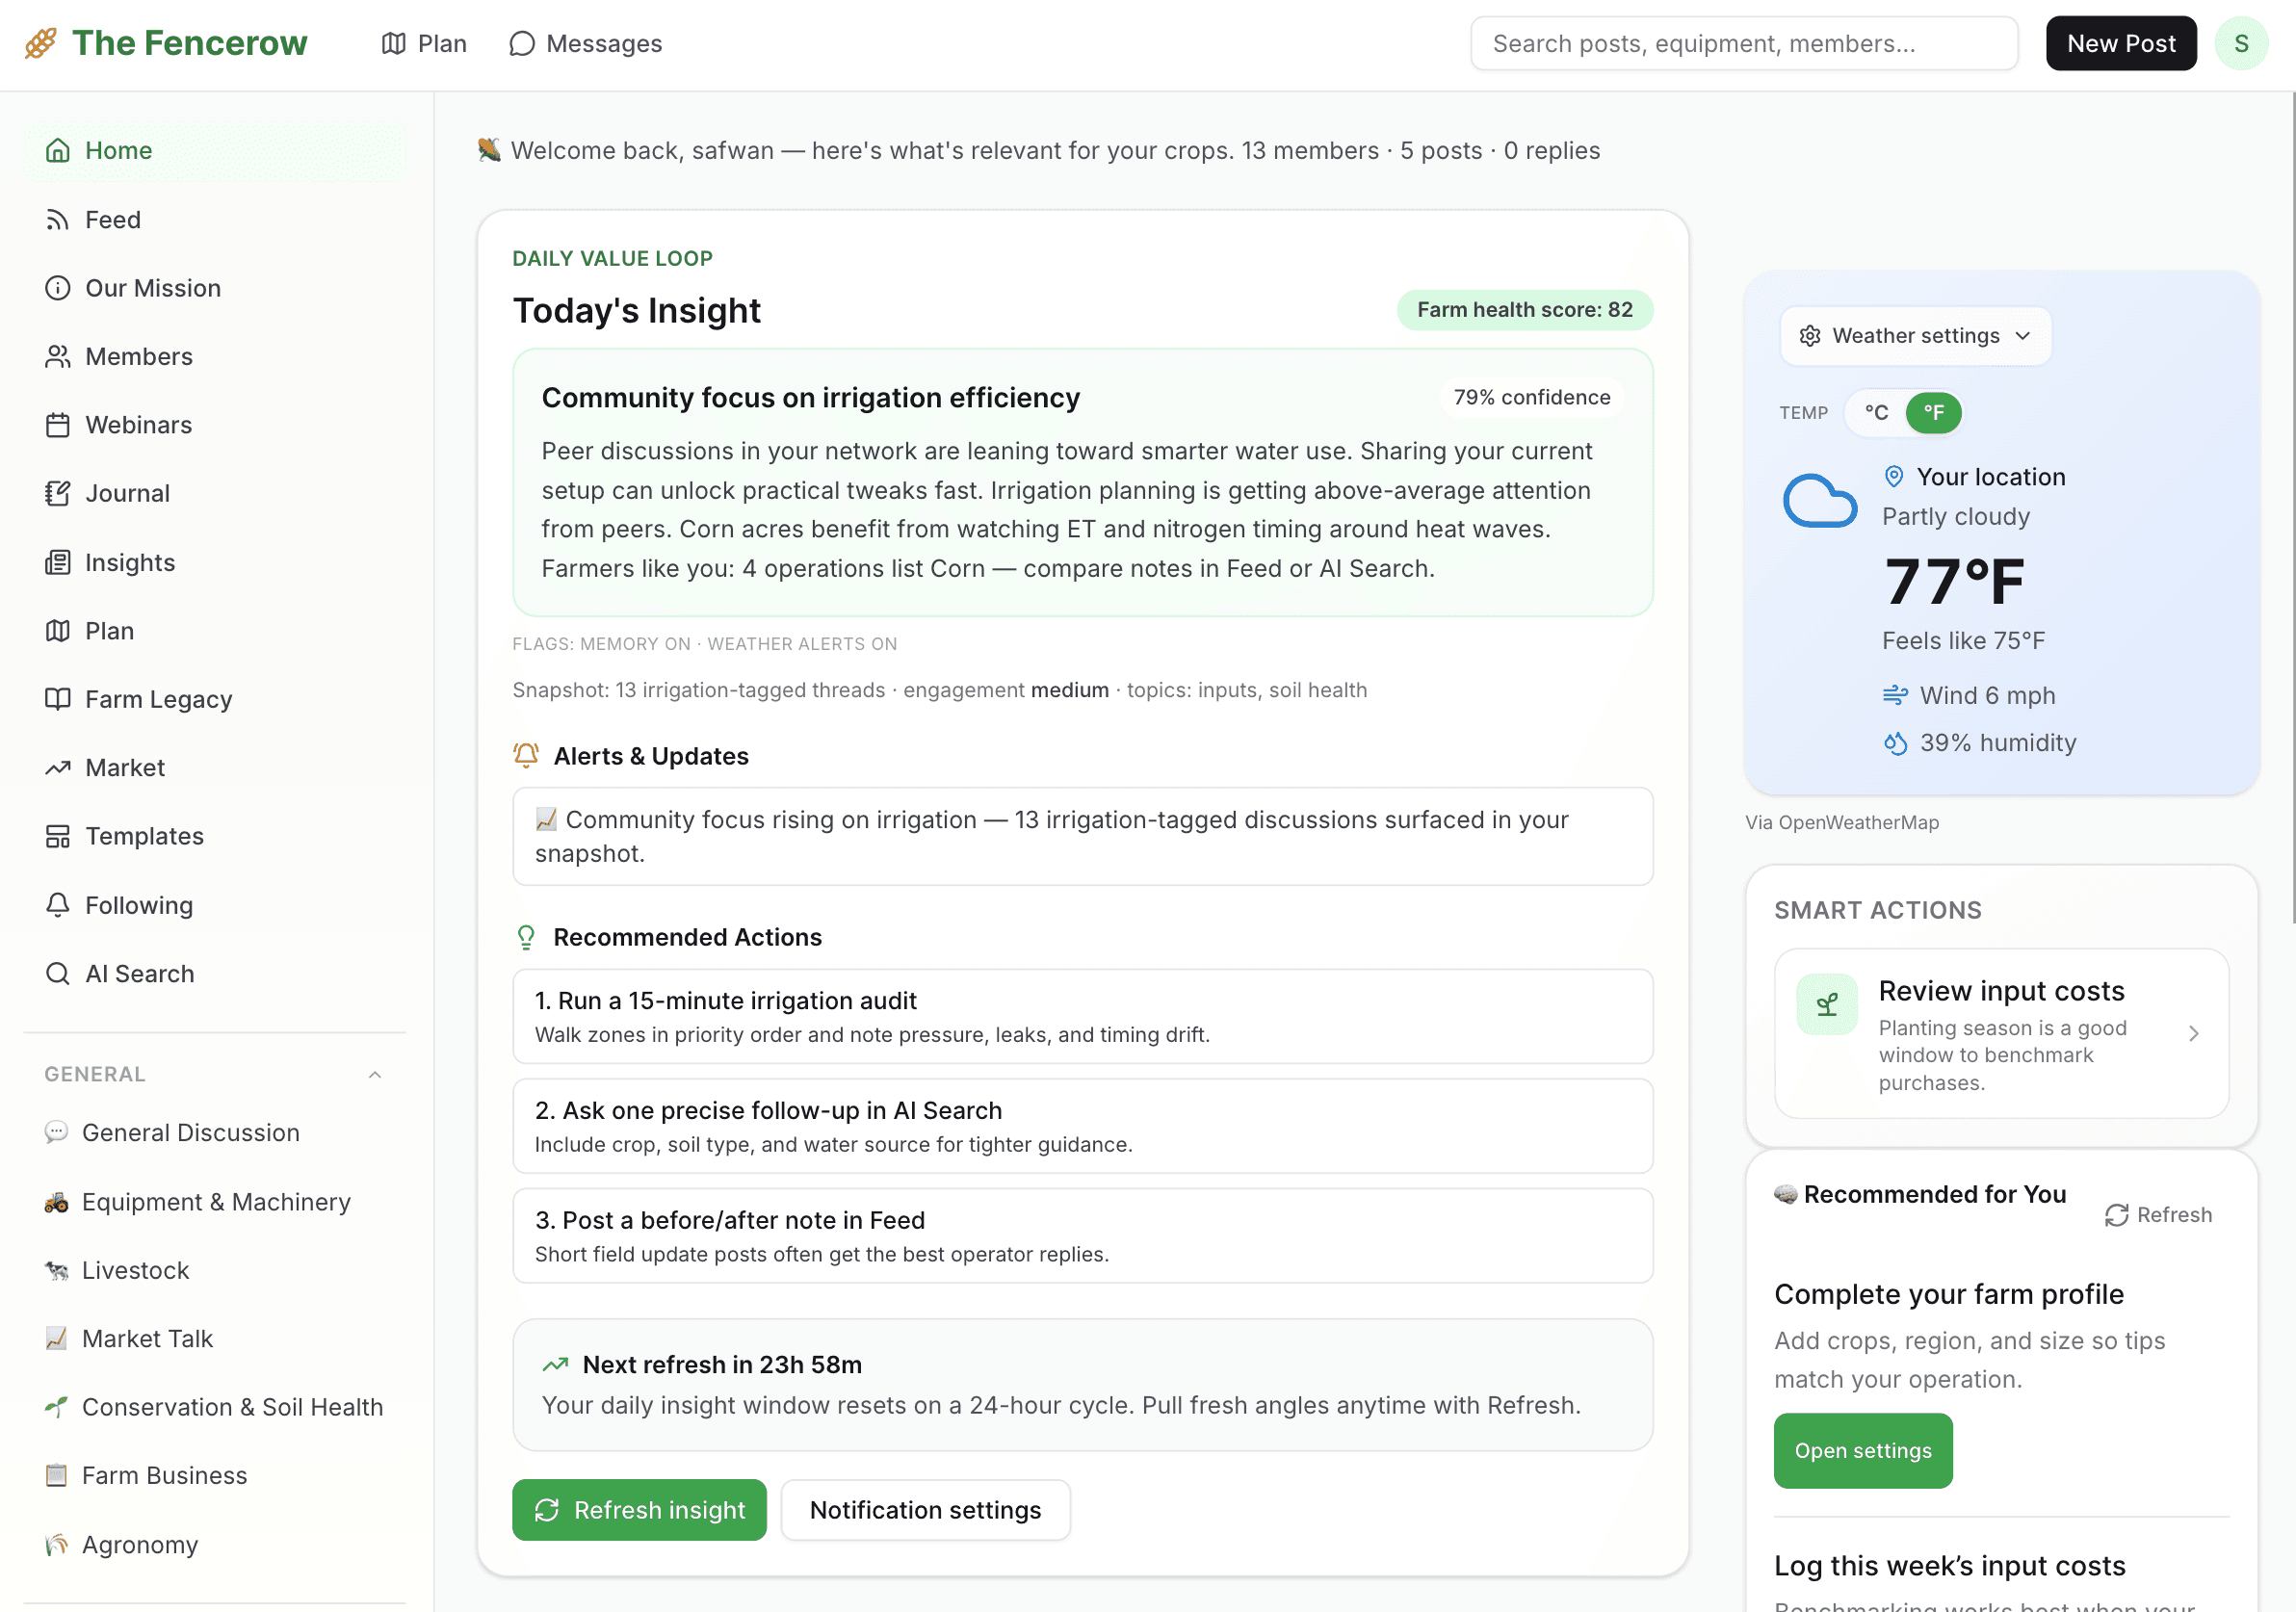Image resolution: width=2296 pixels, height=1612 pixels.
Task: Click the Our Mission info icon
Action: tap(58, 288)
